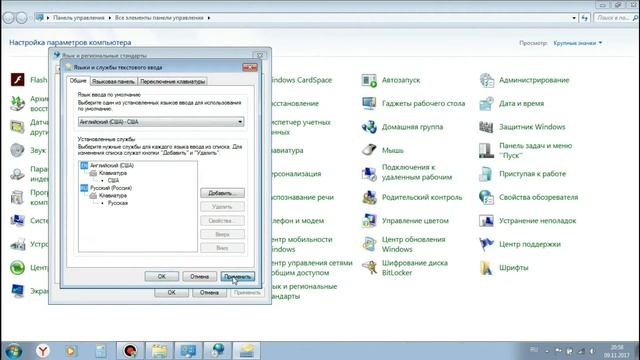
Task: Select Клавиатура node under Русский (Россия)
Action: (x=113, y=196)
